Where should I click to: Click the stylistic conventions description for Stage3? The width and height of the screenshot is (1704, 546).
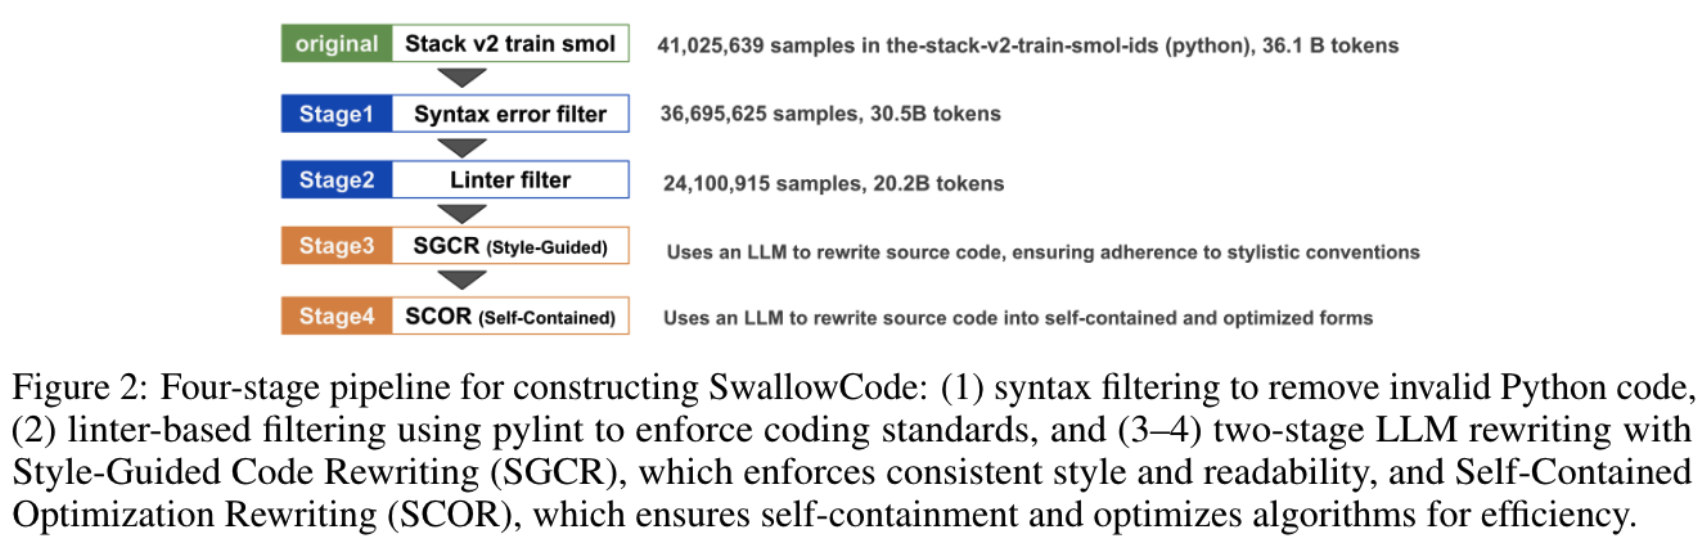point(1043,252)
